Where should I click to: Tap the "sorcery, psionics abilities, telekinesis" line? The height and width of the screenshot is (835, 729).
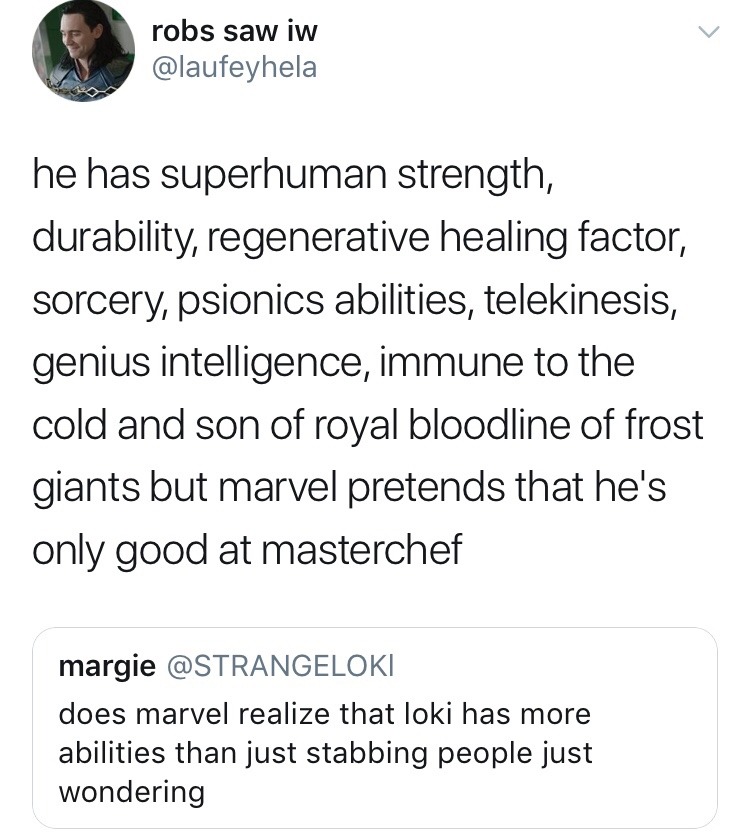[353, 301]
